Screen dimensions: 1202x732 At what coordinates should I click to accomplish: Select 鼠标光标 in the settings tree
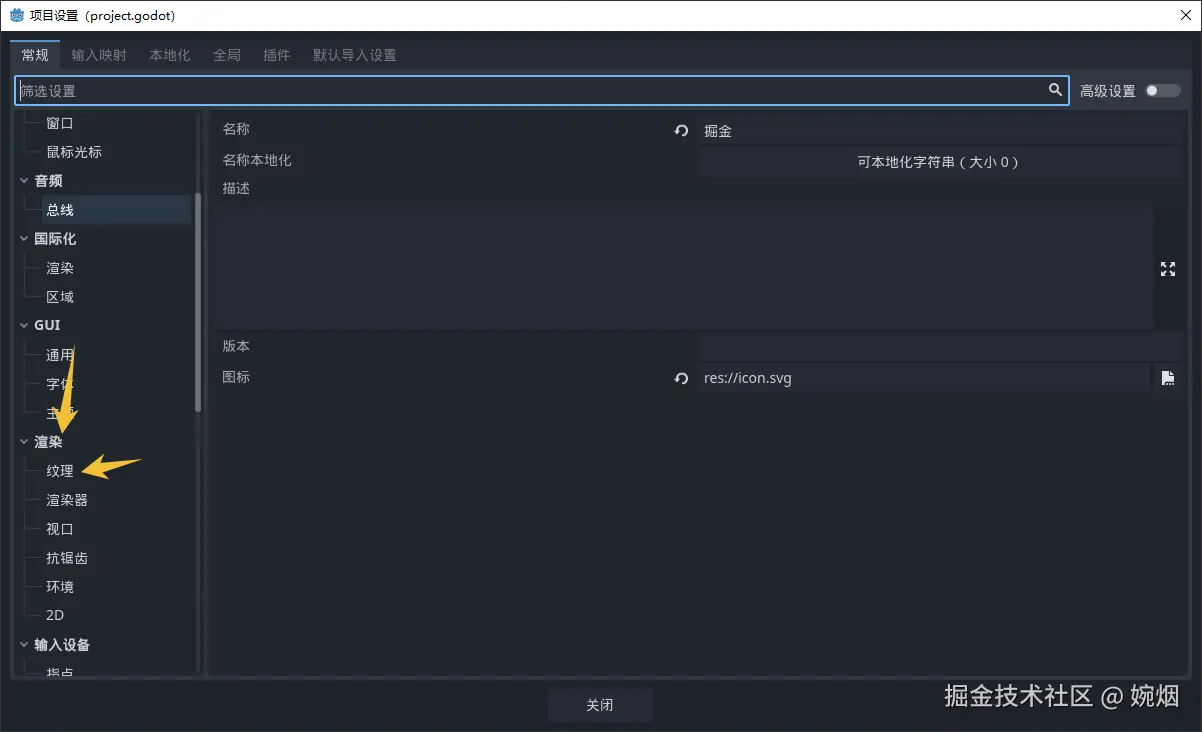74,152
